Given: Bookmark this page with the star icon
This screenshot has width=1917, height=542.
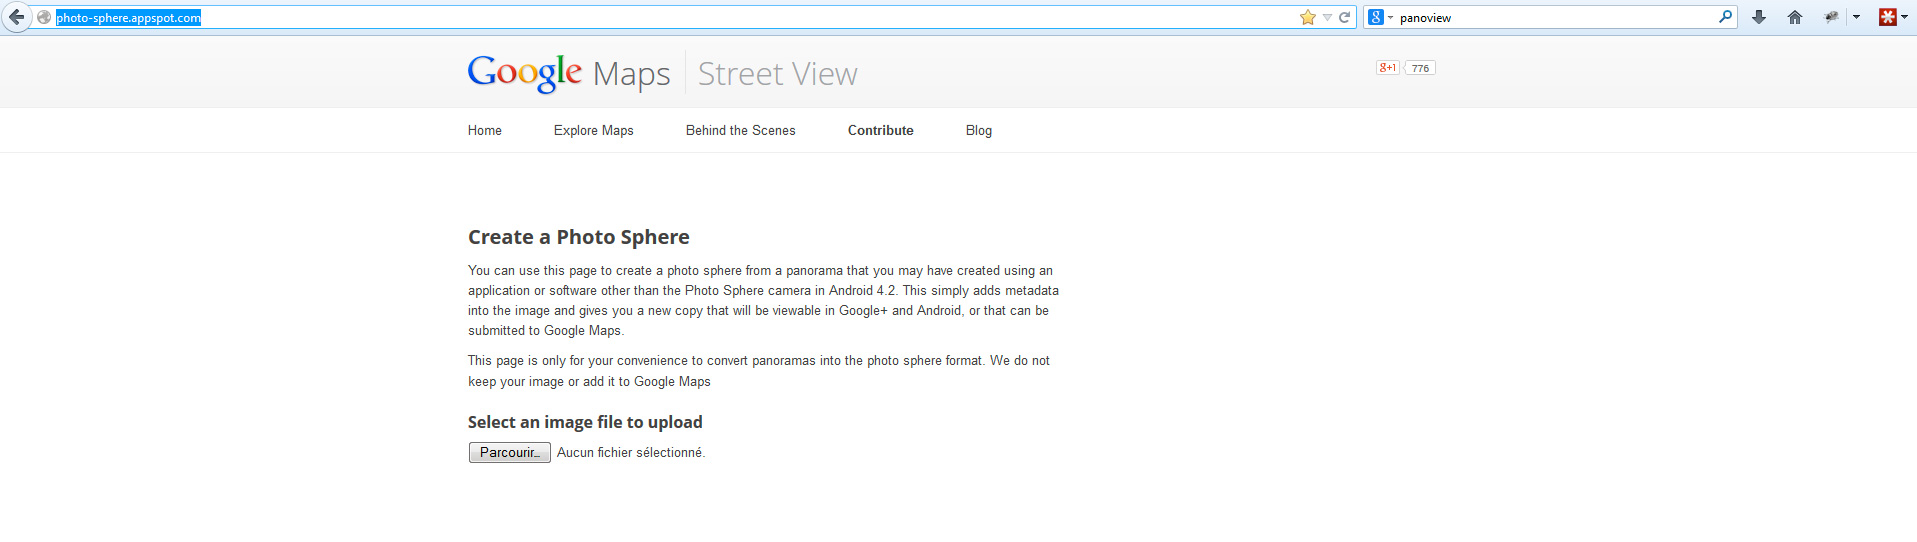Looking at the screenshot, I should coord(1307,17).
